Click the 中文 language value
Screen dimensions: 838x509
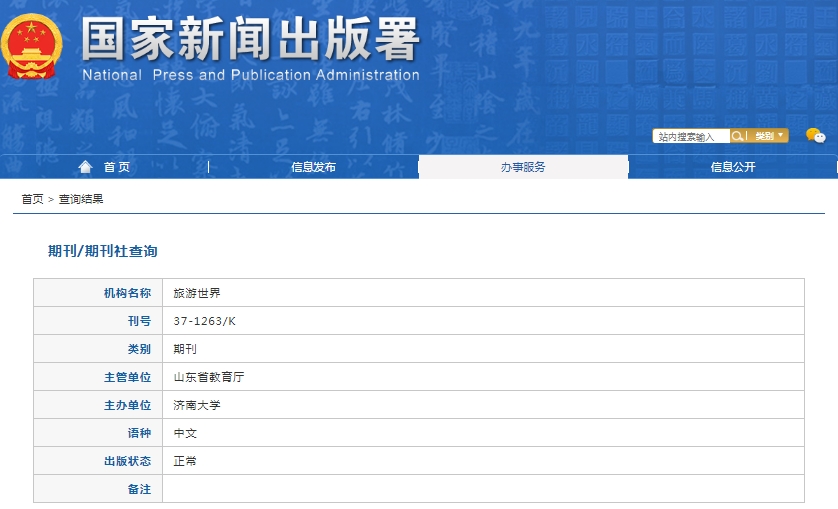click(x=185, y=433)
